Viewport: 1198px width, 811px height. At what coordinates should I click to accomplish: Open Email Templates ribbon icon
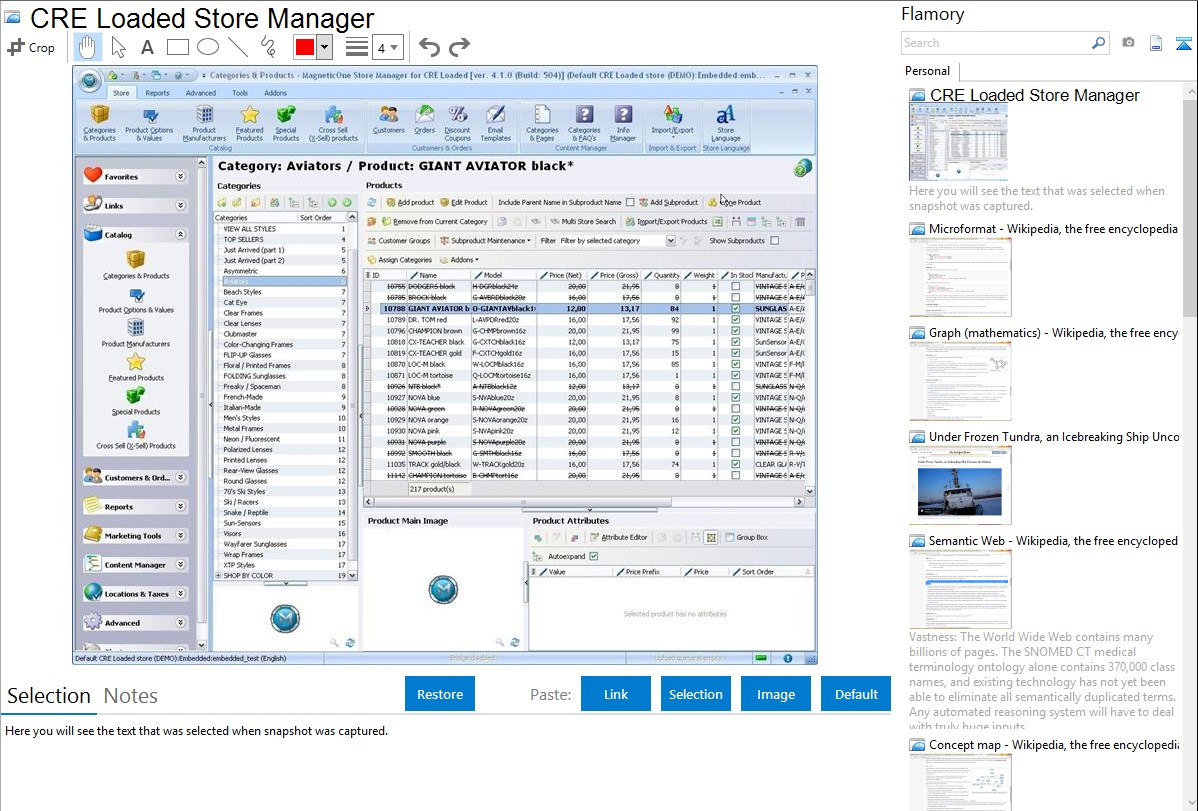495,123
